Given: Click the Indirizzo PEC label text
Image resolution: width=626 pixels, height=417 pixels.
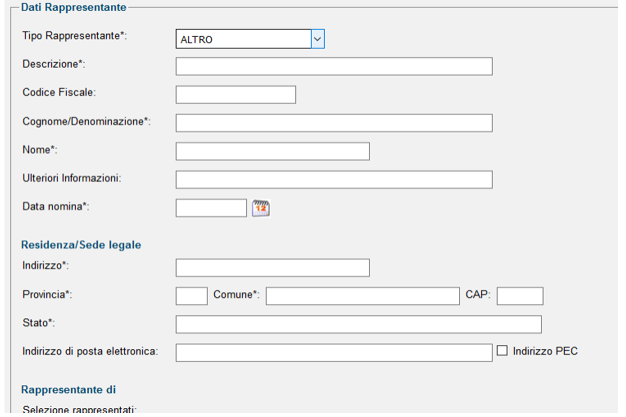Looking at the screenshot, I should click(x=545, y=351).
